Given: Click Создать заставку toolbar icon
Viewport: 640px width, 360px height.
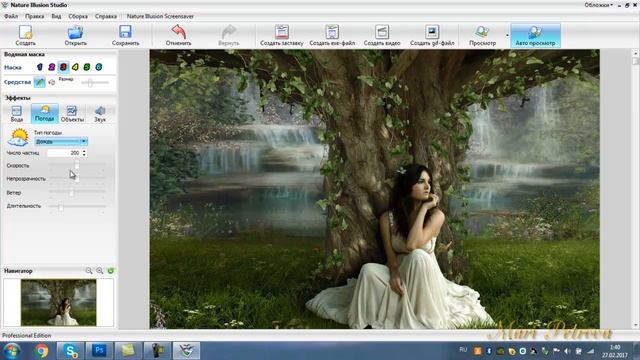Looking at the screenshot, I should [282, 35].
